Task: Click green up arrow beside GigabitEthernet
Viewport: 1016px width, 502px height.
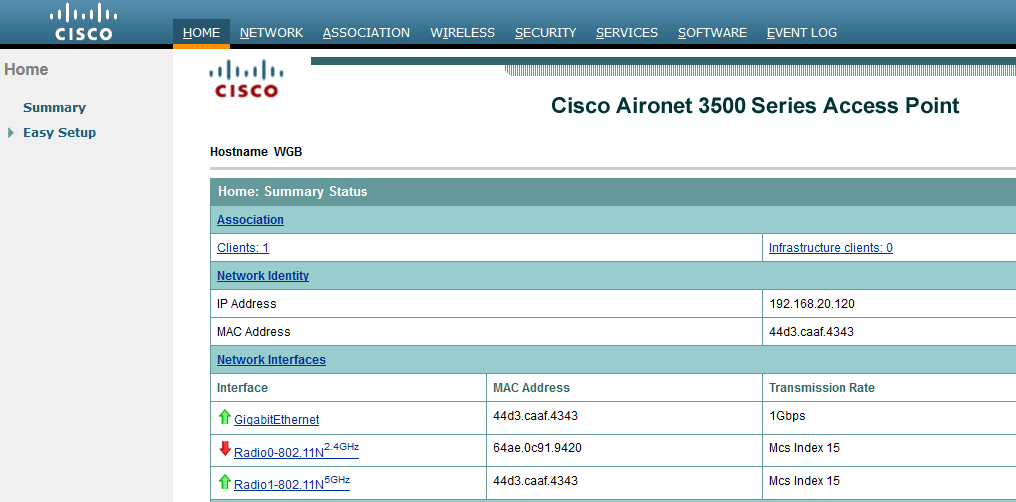Action: tap(224, 417)
